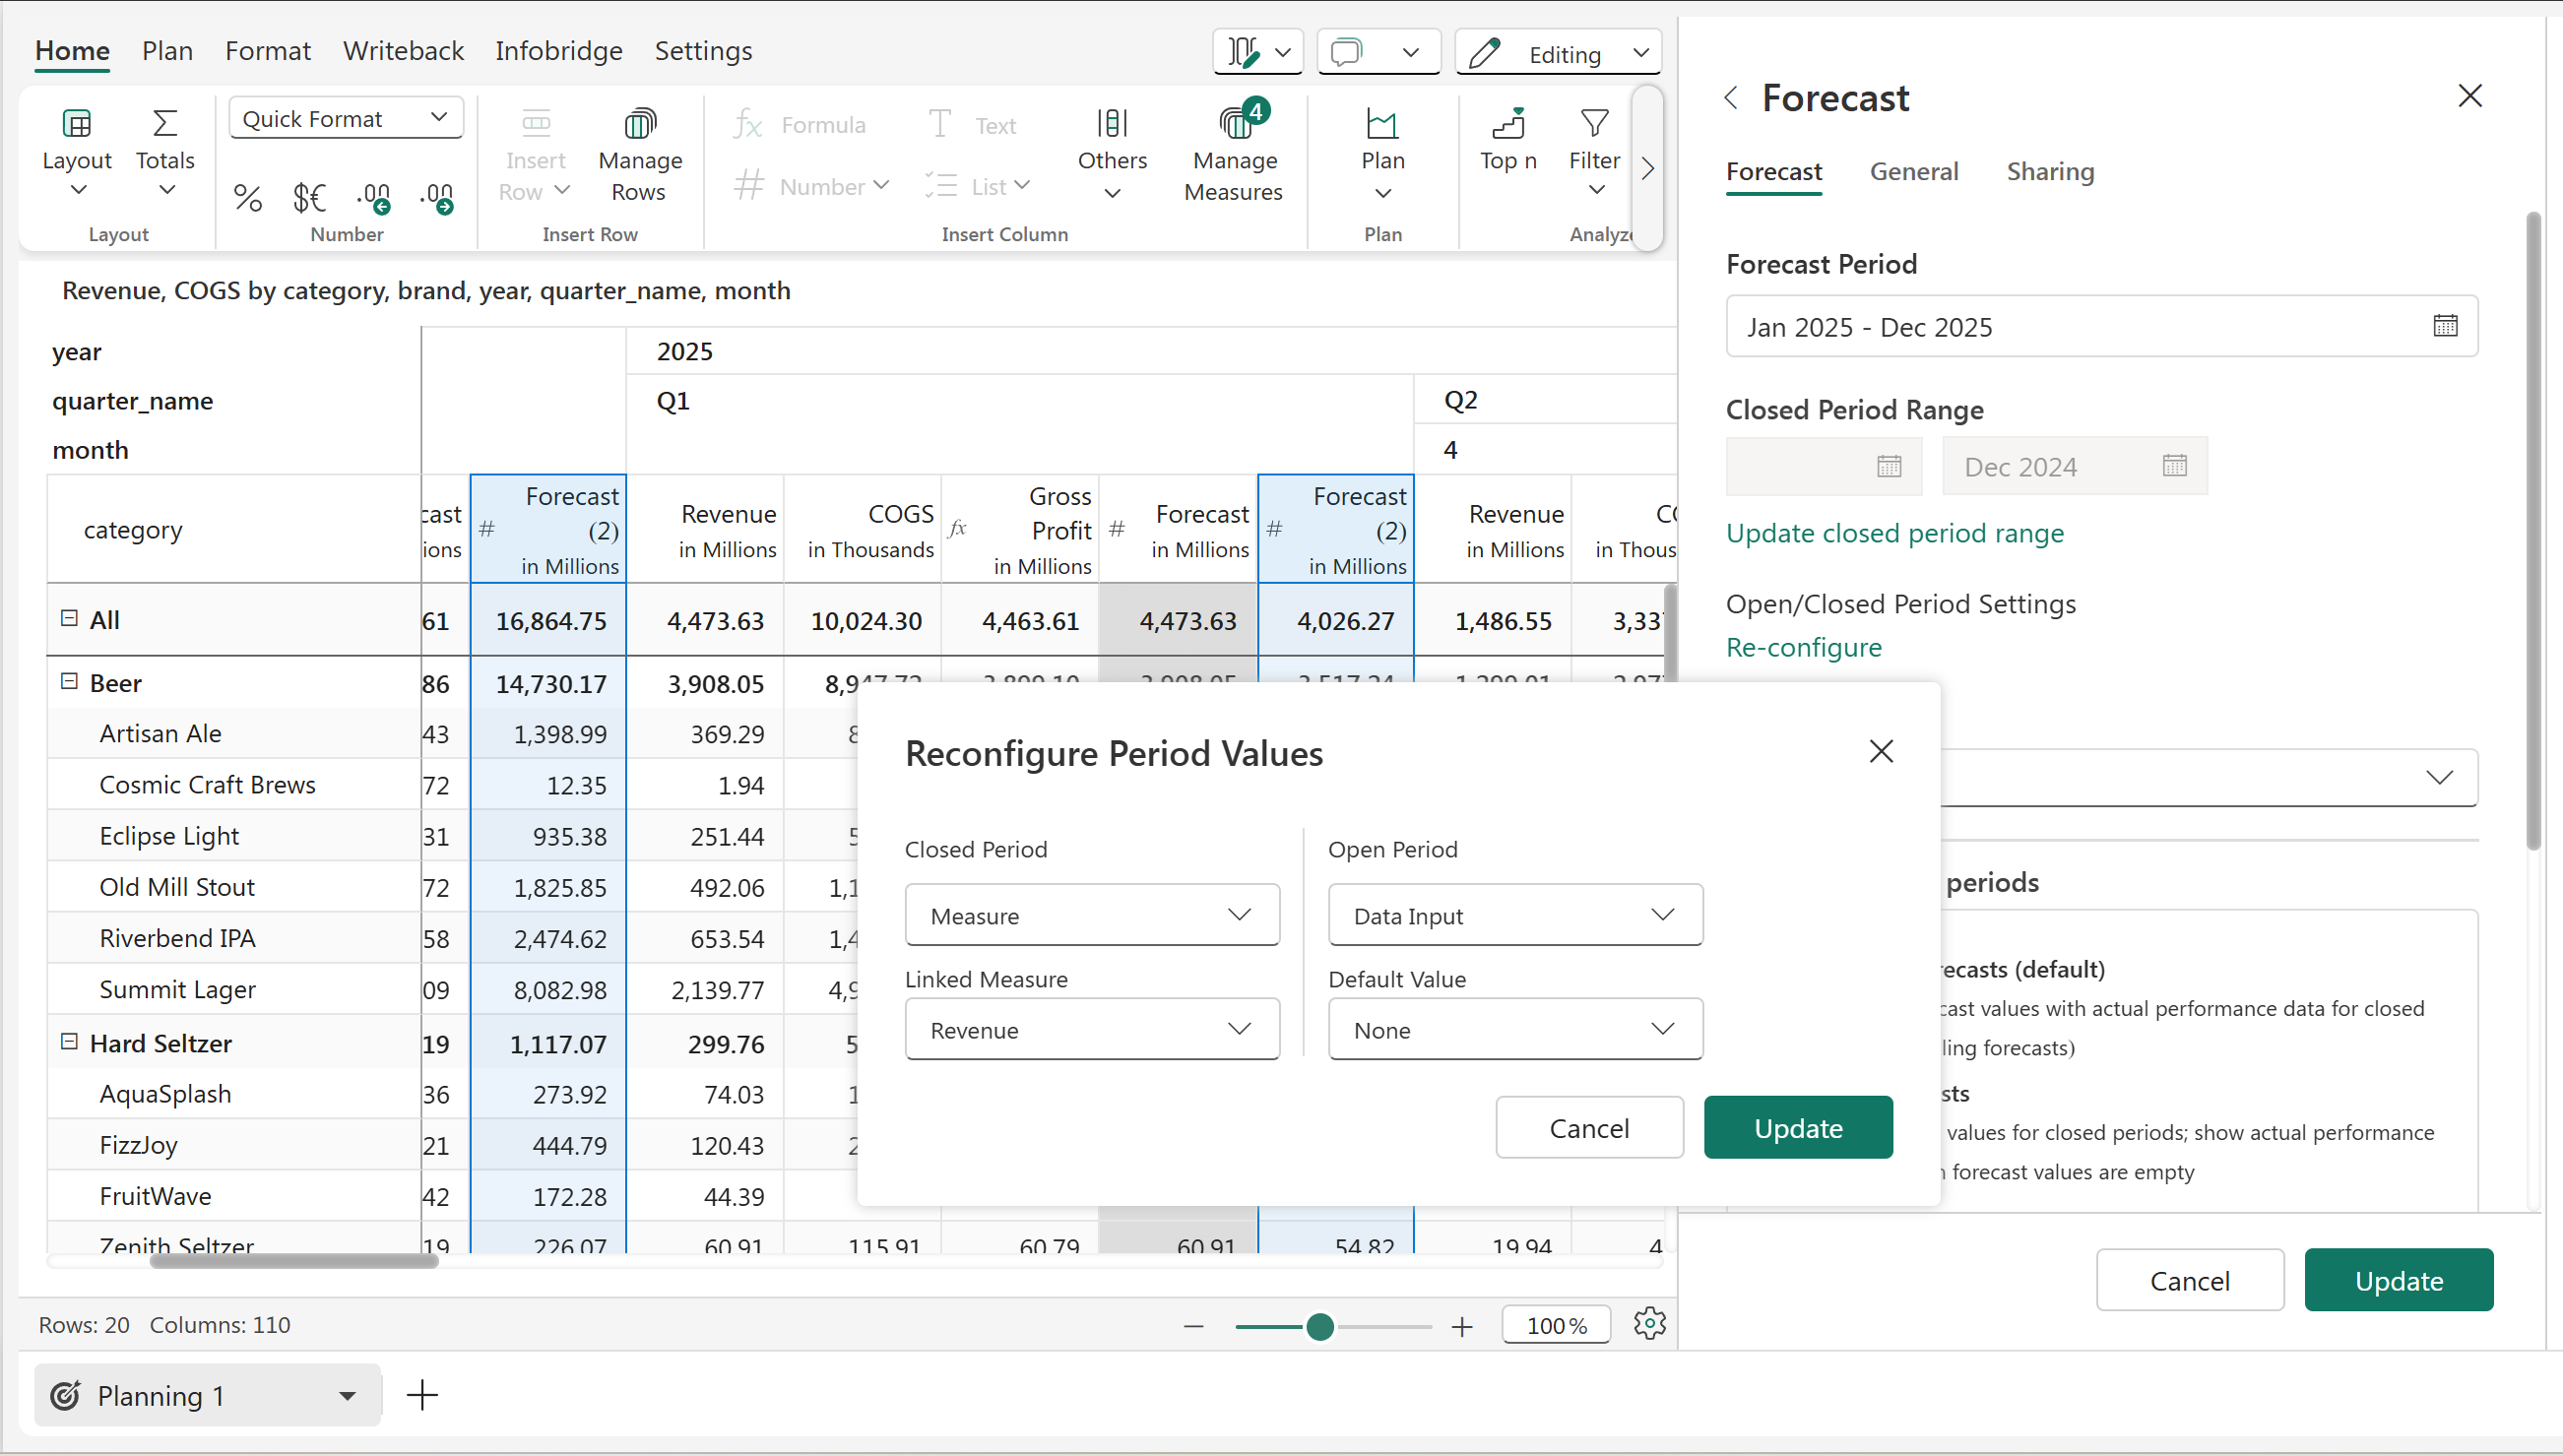The height and width of the screenshot is (1456, 2563).
Task: Collapse the Beer category row
Action: point(69,682)
